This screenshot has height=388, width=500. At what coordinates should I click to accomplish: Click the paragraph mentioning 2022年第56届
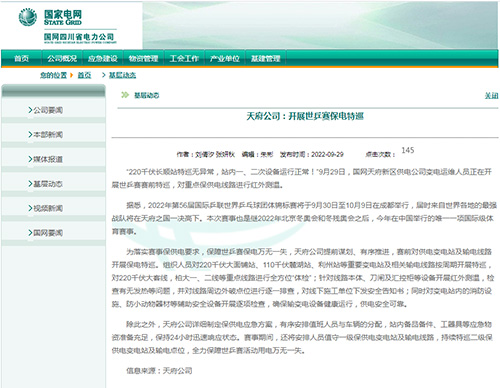click(304, 218)
